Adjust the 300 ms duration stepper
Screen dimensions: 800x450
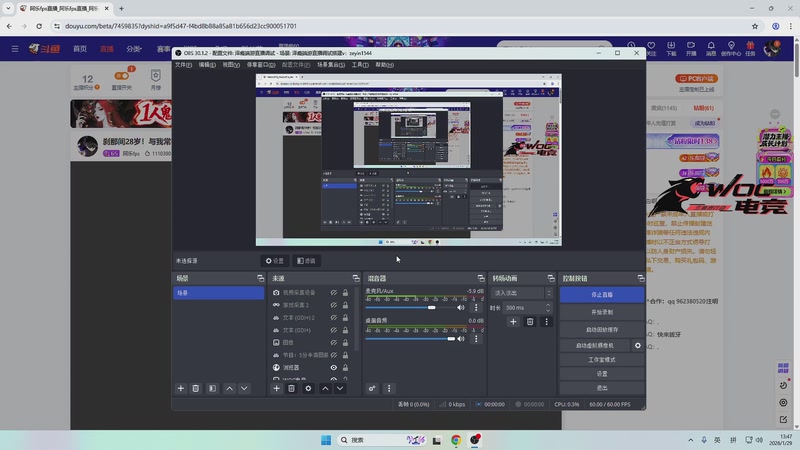tap(548, 308)
